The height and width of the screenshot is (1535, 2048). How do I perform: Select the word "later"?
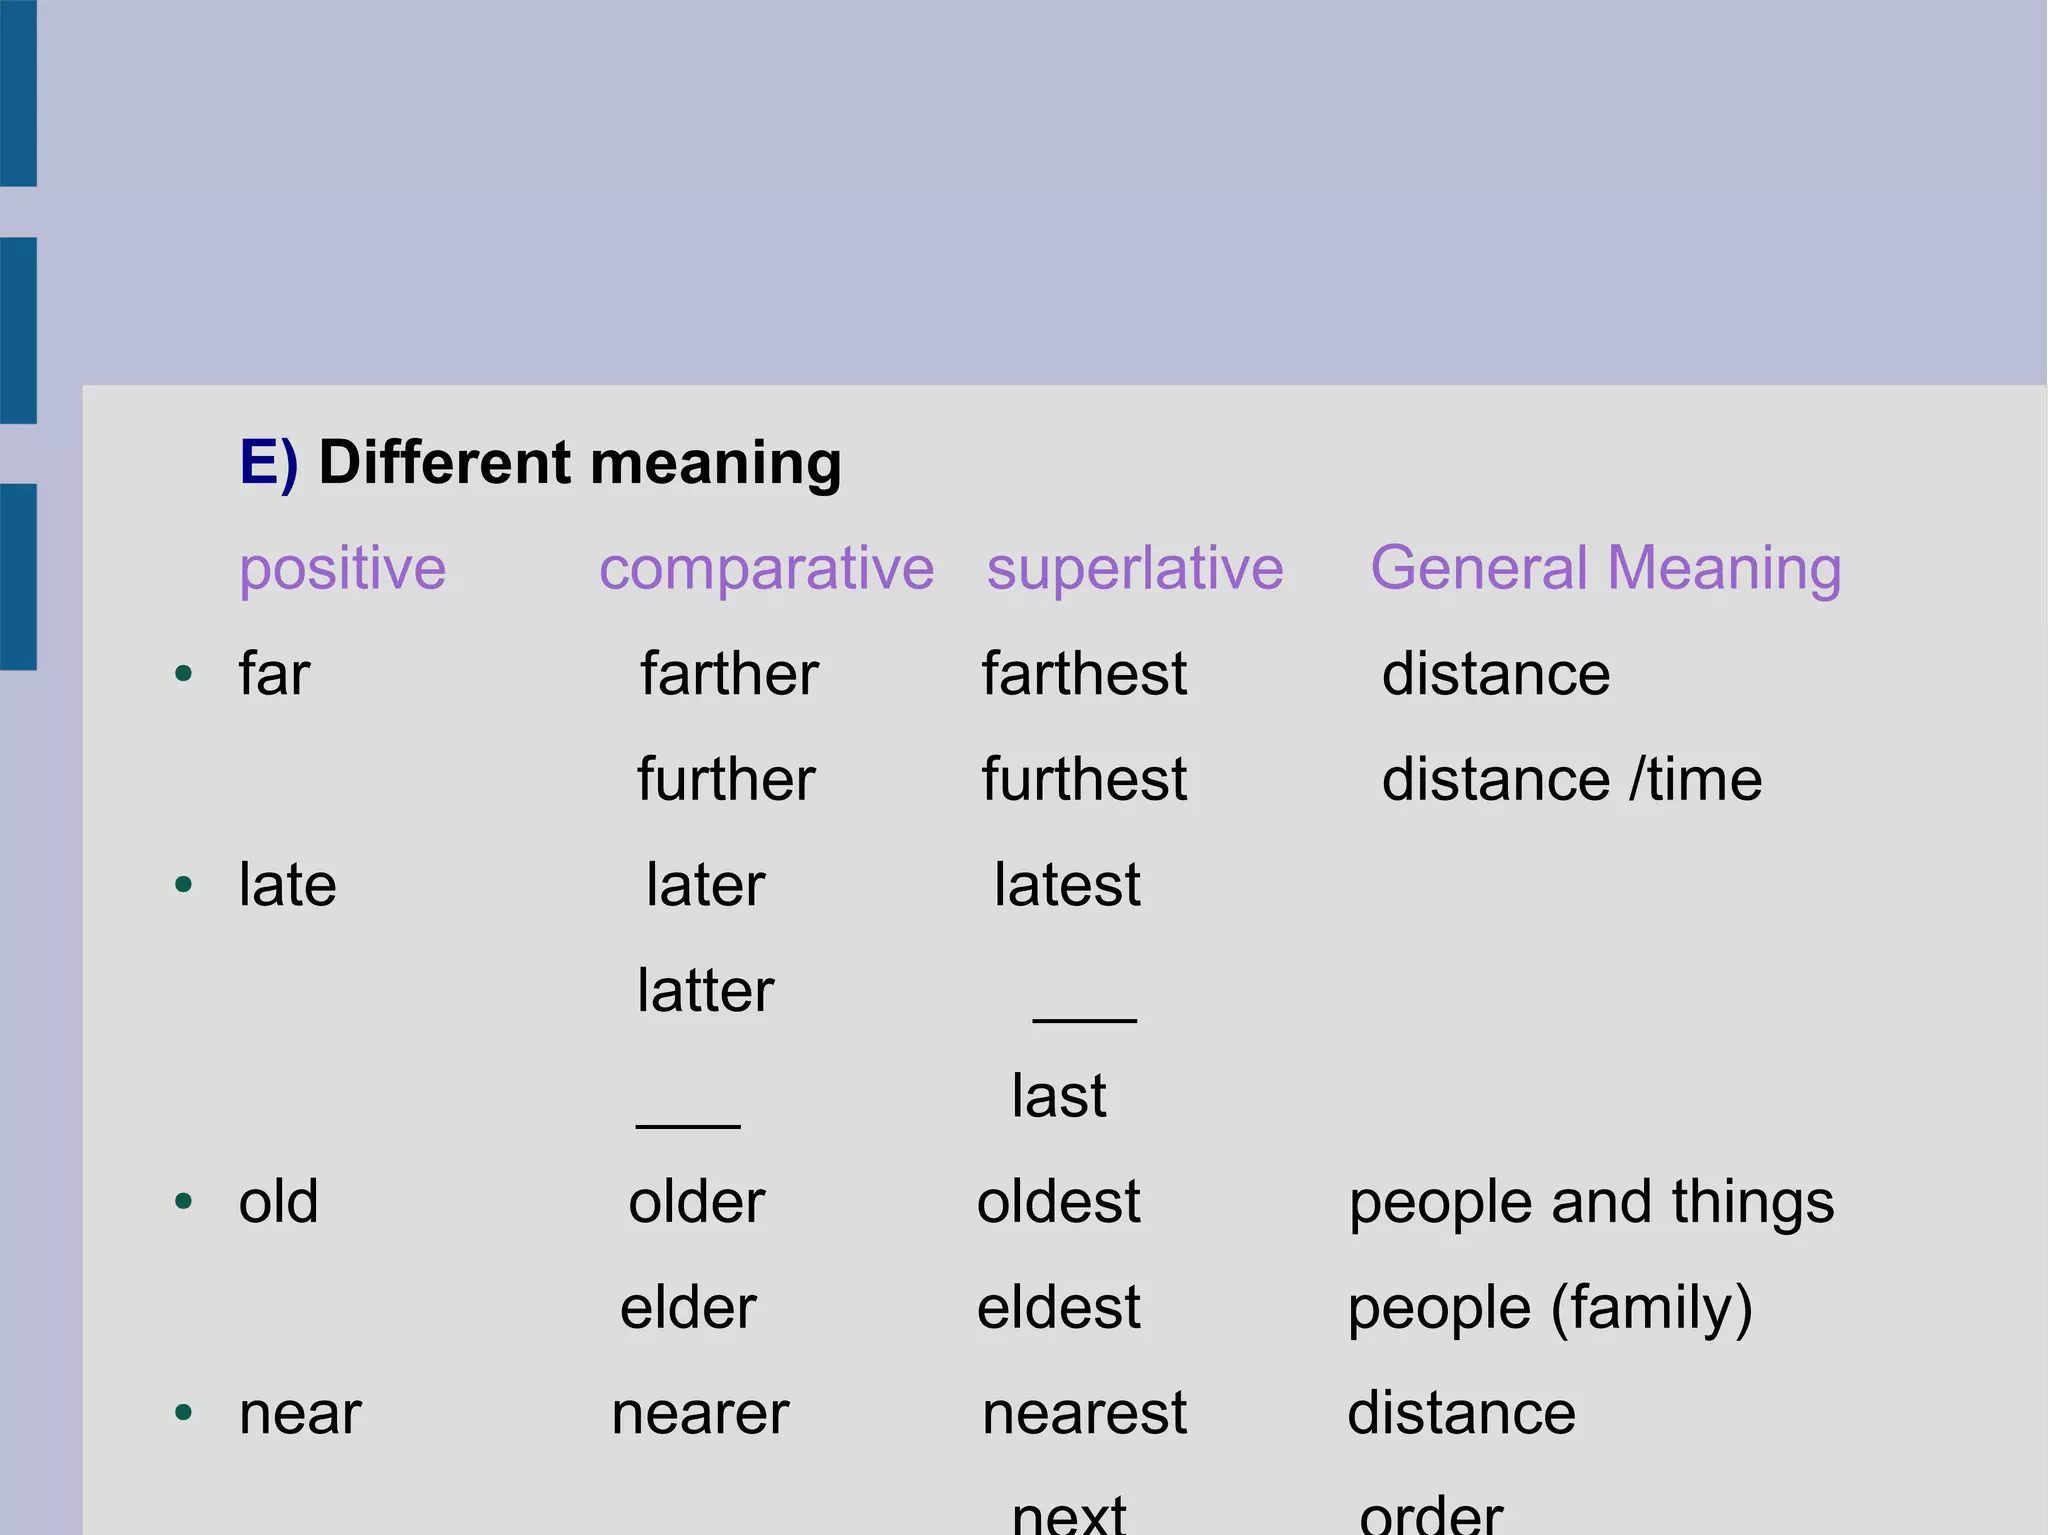coord(705,886)
